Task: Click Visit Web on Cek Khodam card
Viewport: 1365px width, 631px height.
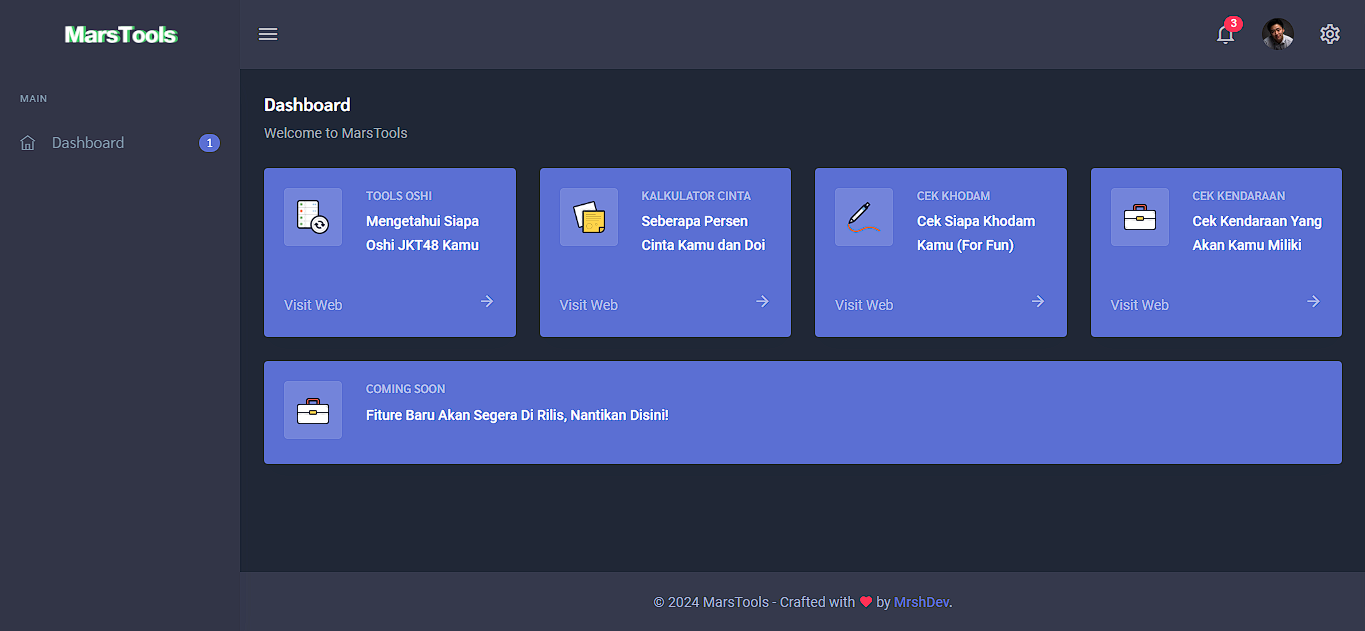Action: click(x=864, y=305)
